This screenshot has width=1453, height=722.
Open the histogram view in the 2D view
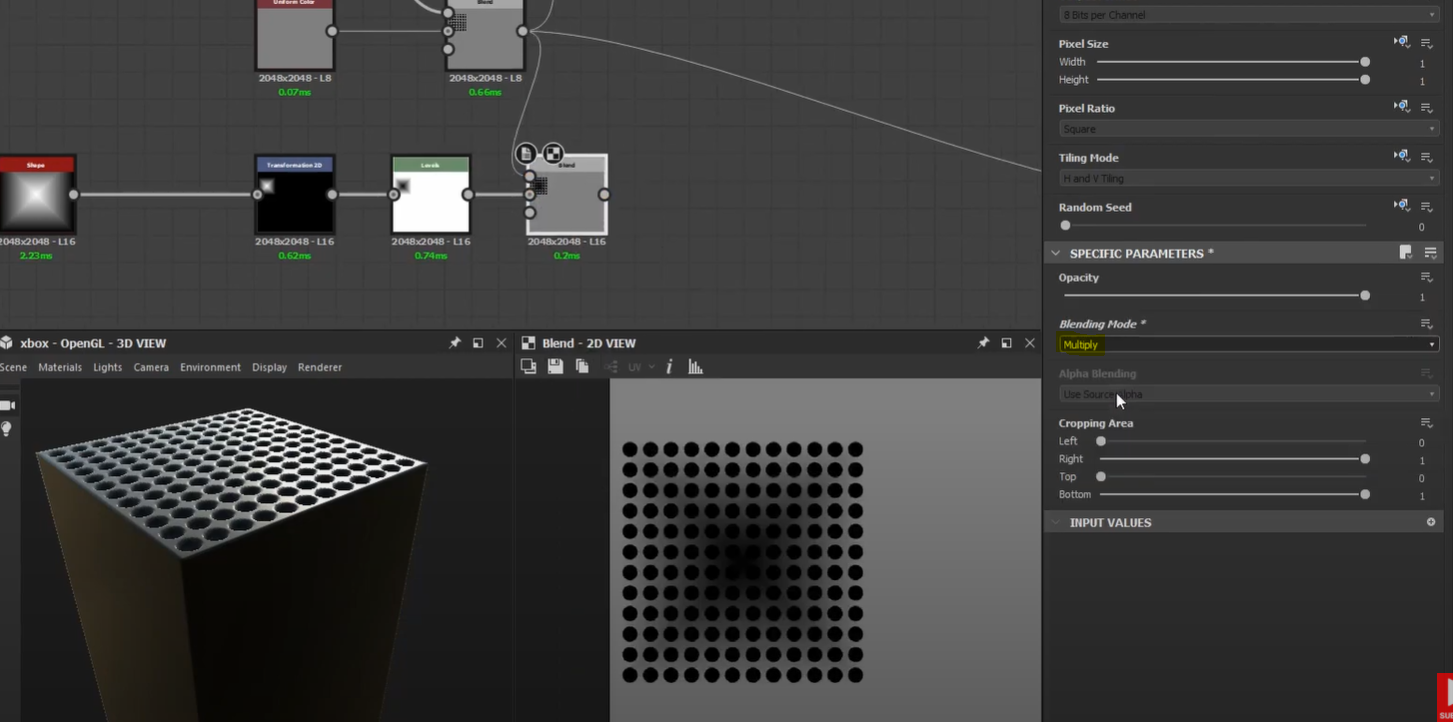[696, 366]
